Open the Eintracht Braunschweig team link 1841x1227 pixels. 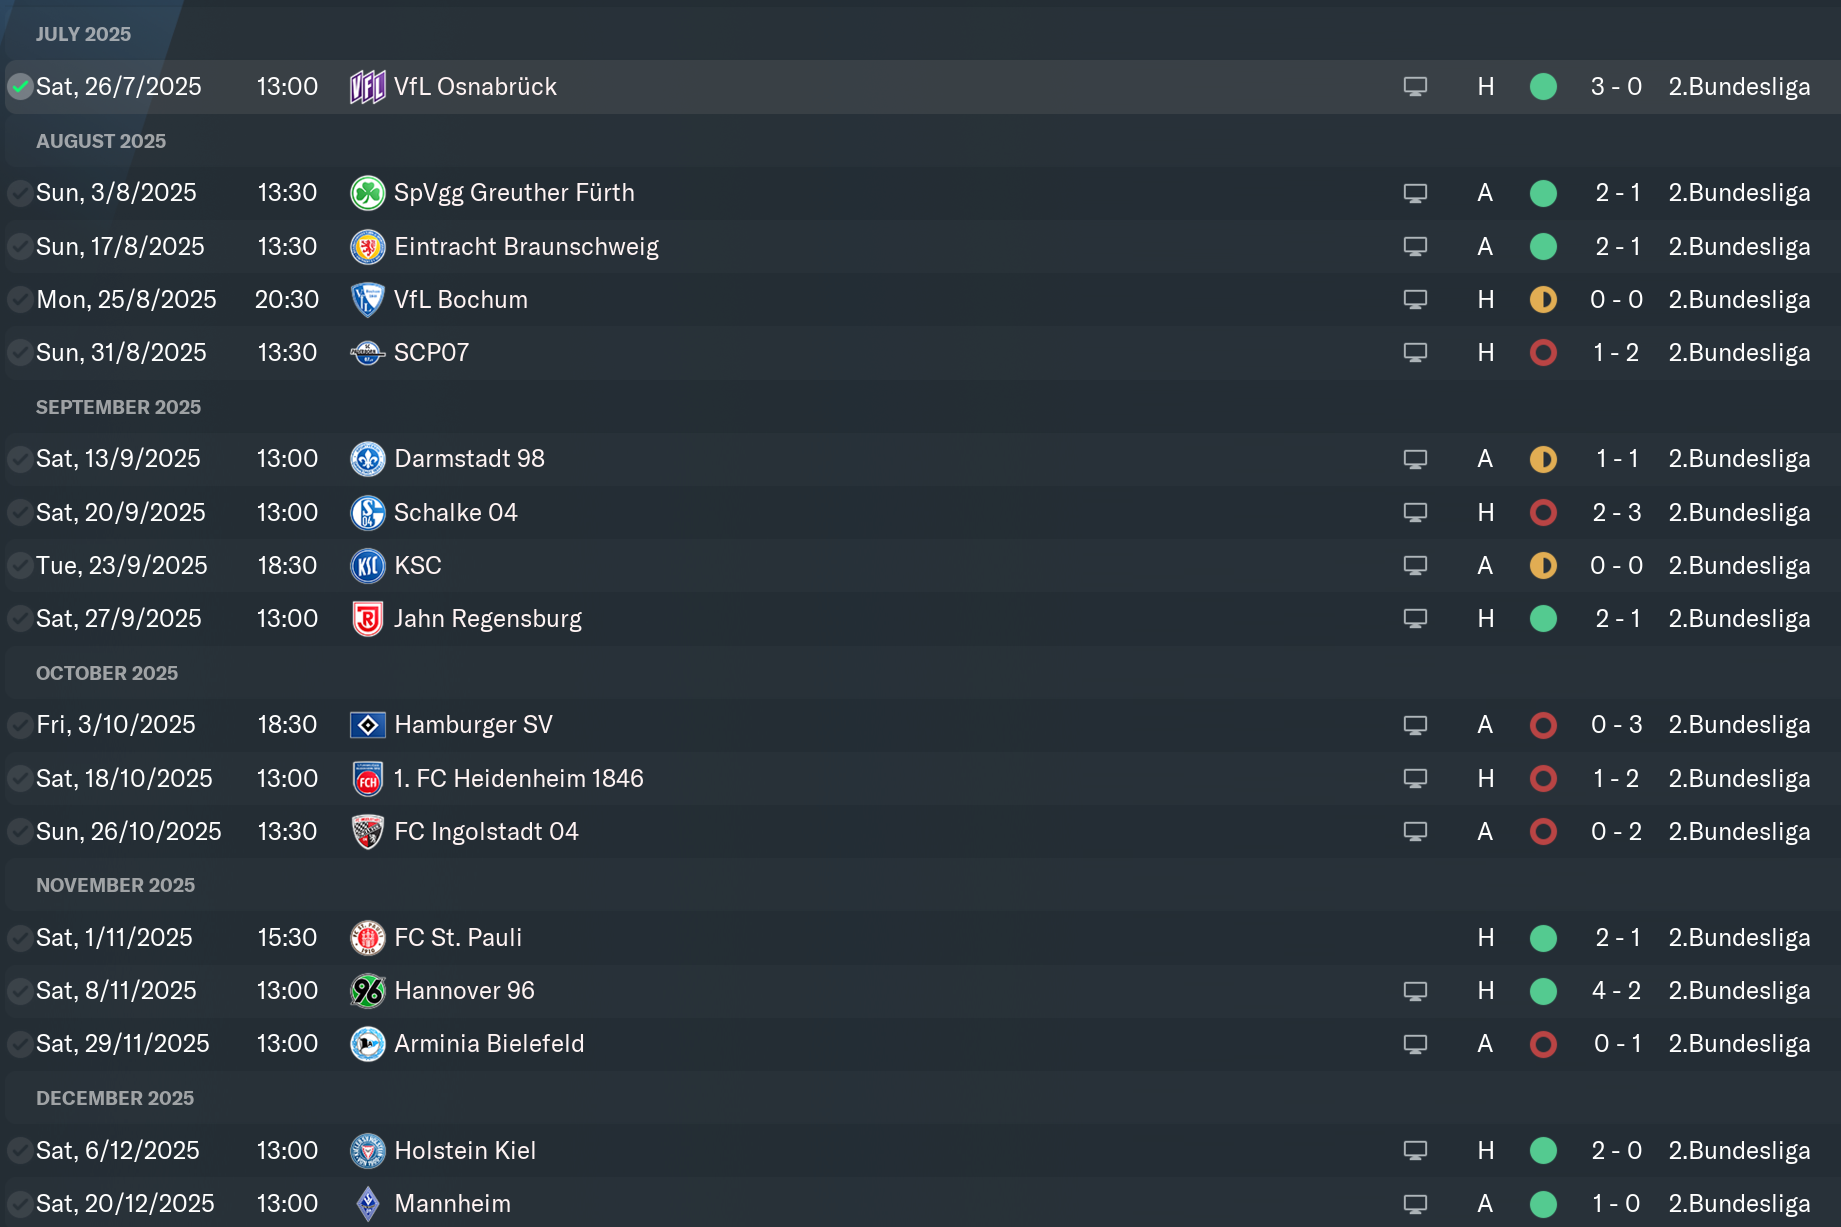(526, 247)
